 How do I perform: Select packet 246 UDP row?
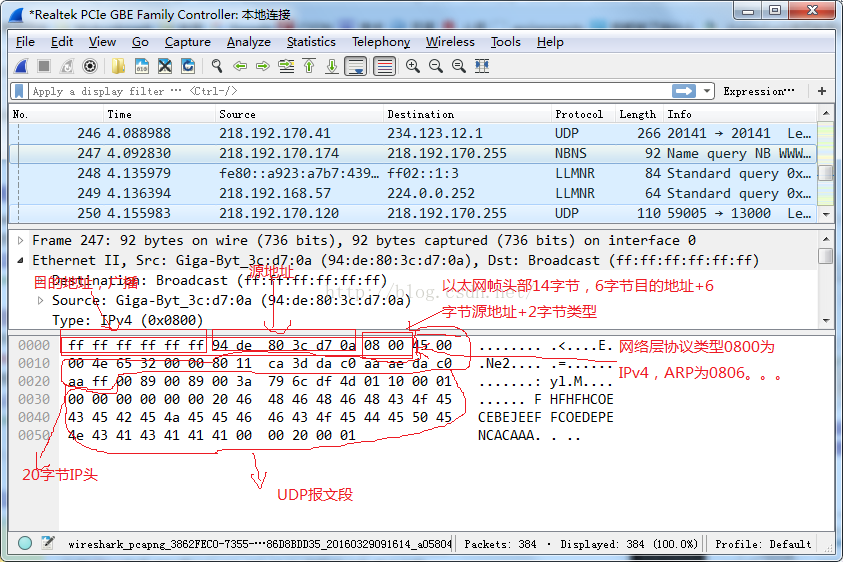pyautogui.click(x=413, y=133)
